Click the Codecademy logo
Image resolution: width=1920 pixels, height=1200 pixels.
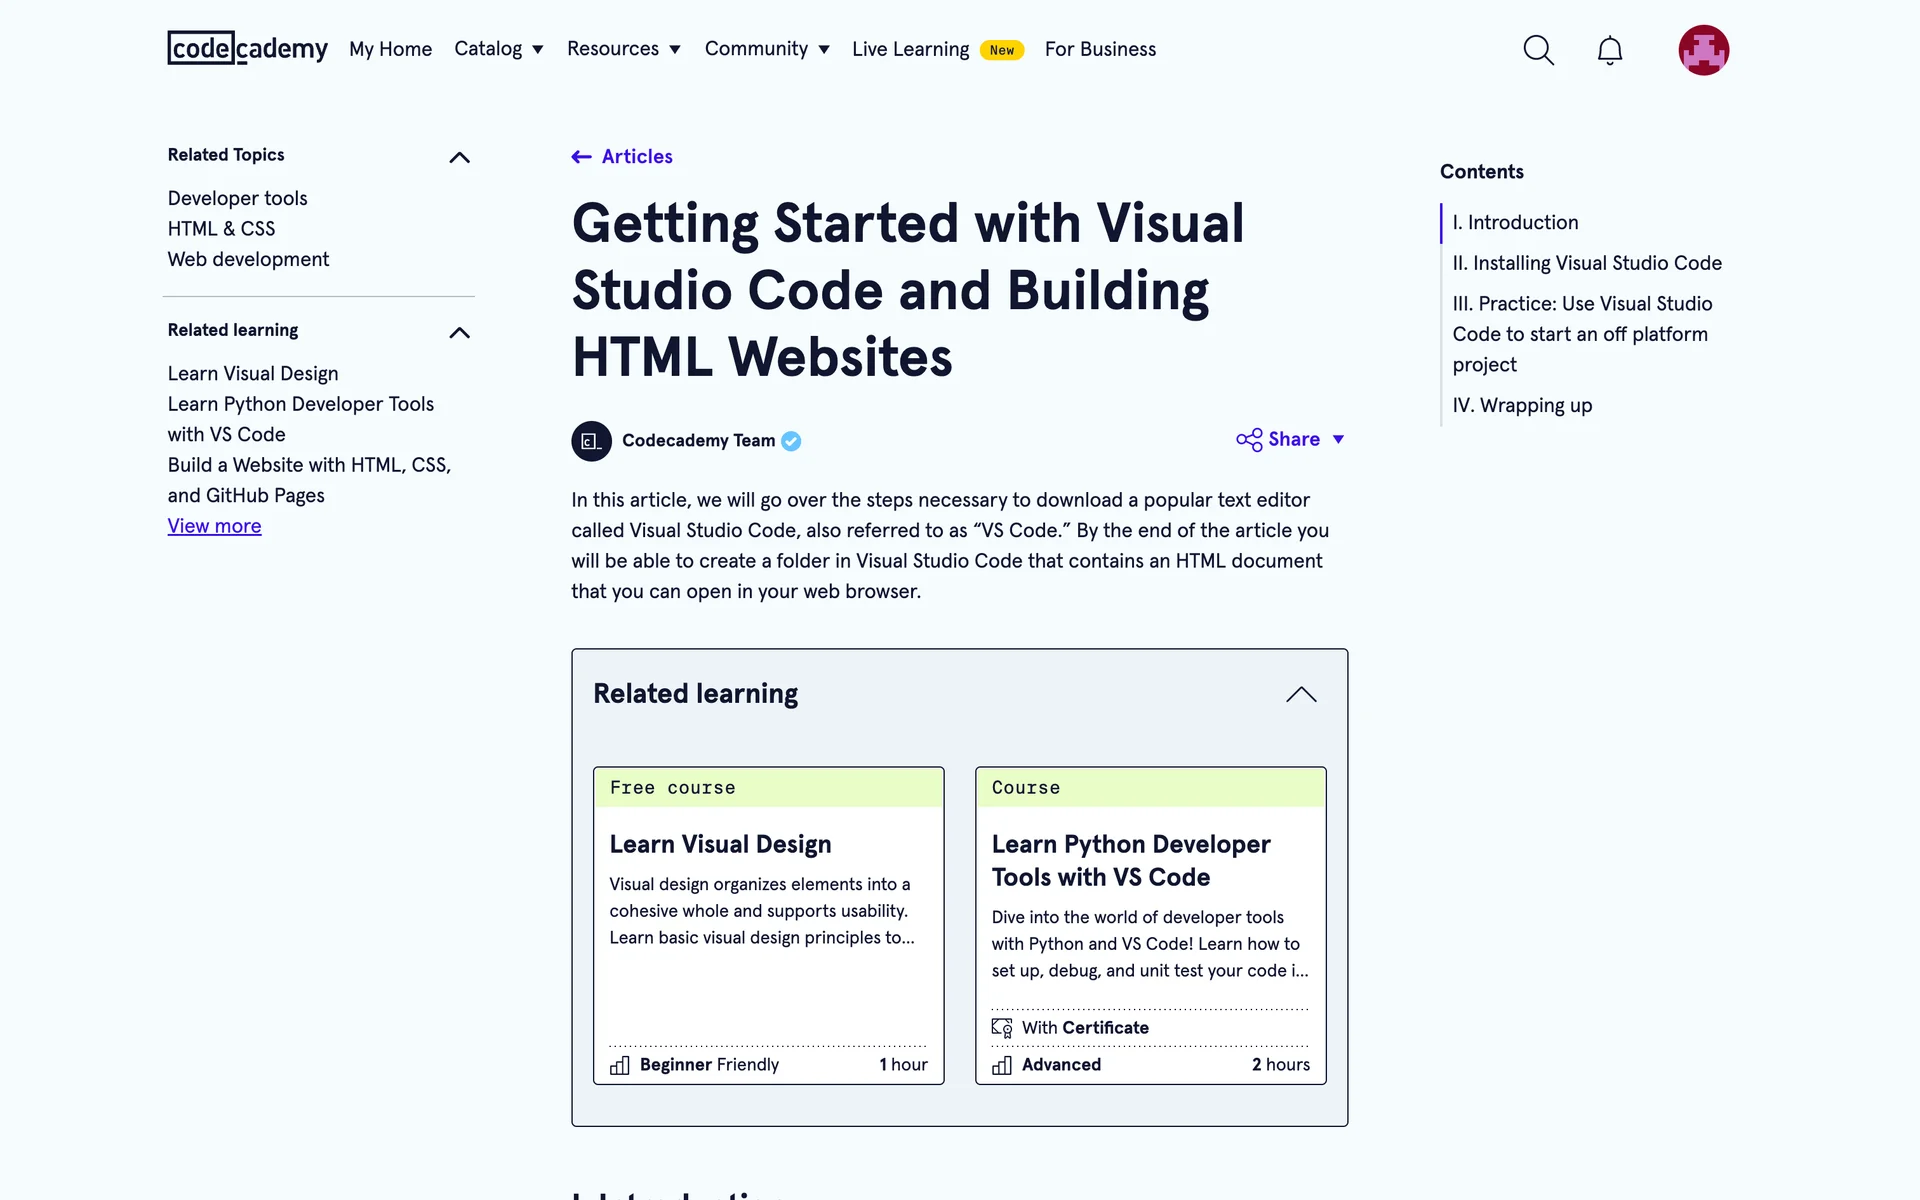(247, 48)
